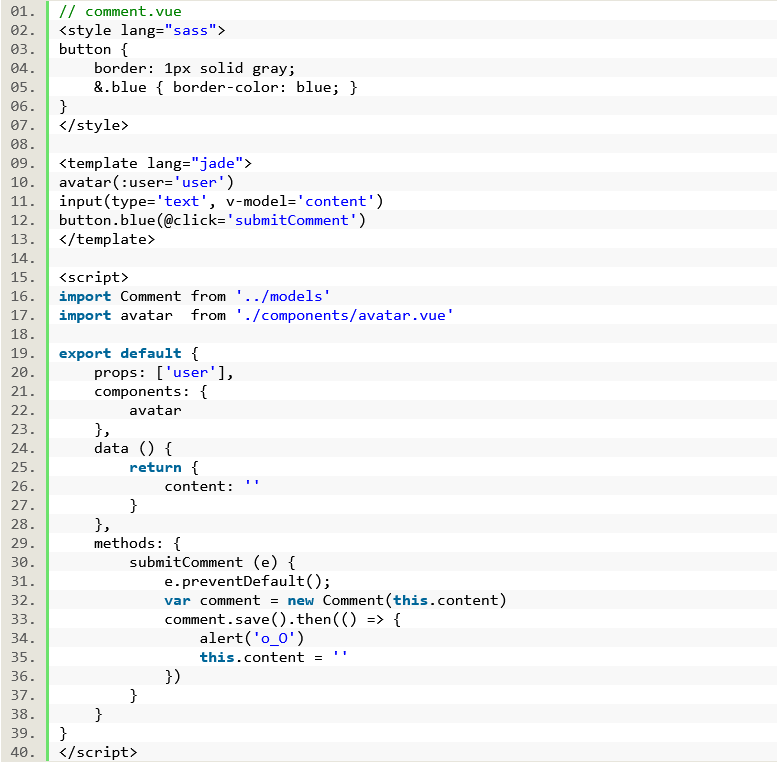Click the closing '</style>' tag
The image size is (777, 762).
[94, 125]
